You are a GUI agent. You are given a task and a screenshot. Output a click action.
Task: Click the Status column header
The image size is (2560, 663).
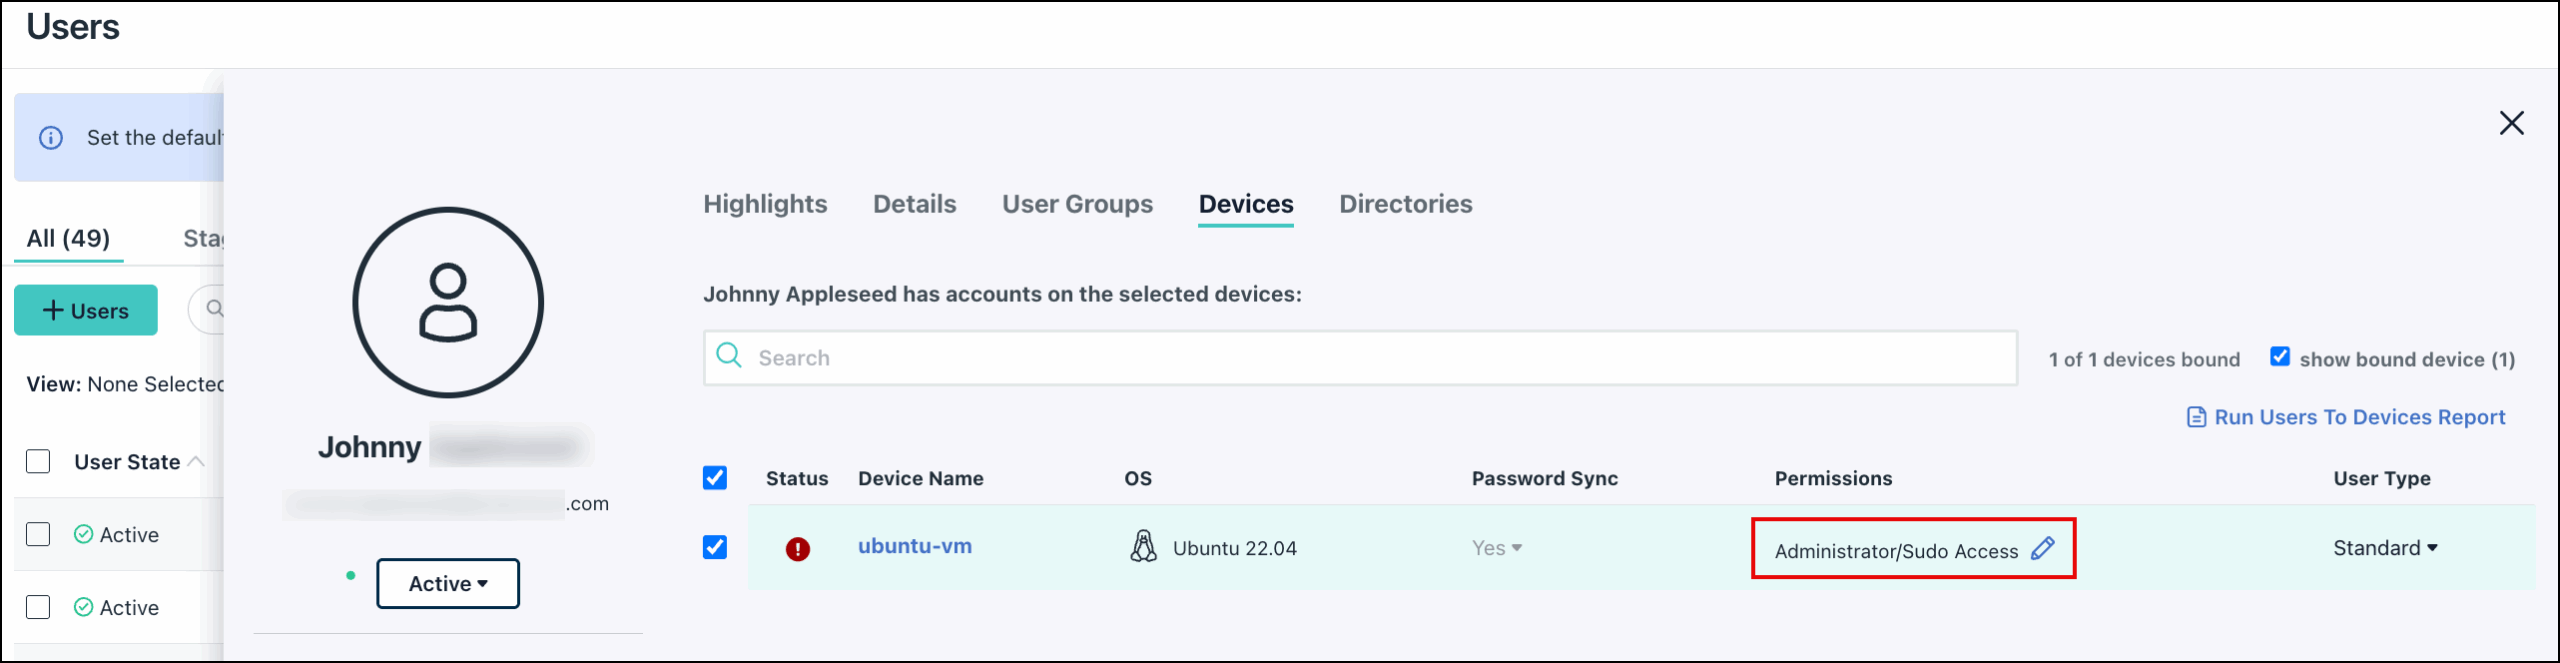tap(797, 478)
